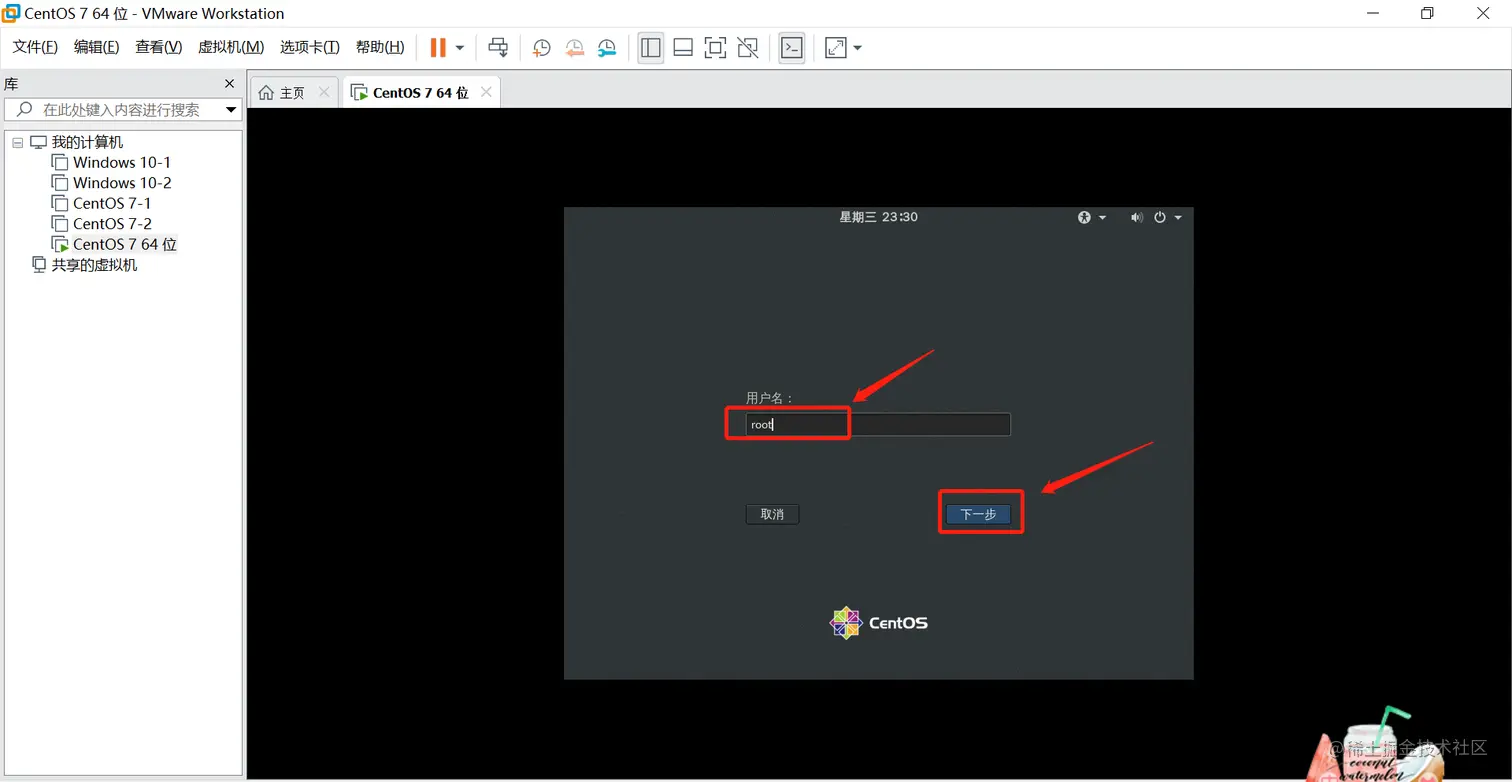The image size is (1512, 782).
Task: Switch to Unity mode icon in toolbar
Action: pos(748,47)
